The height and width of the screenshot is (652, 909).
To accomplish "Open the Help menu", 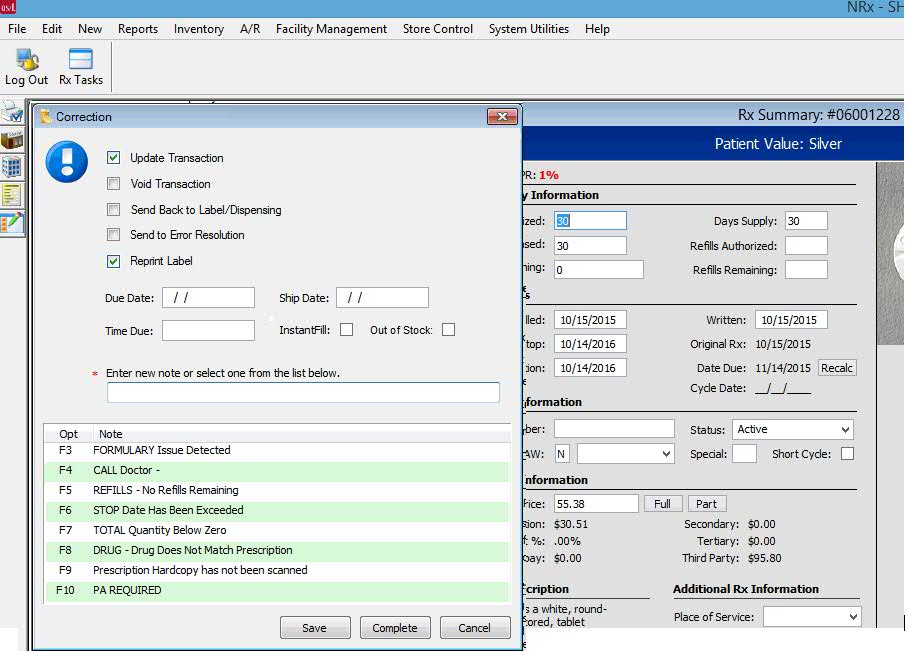I will (597, 29).
